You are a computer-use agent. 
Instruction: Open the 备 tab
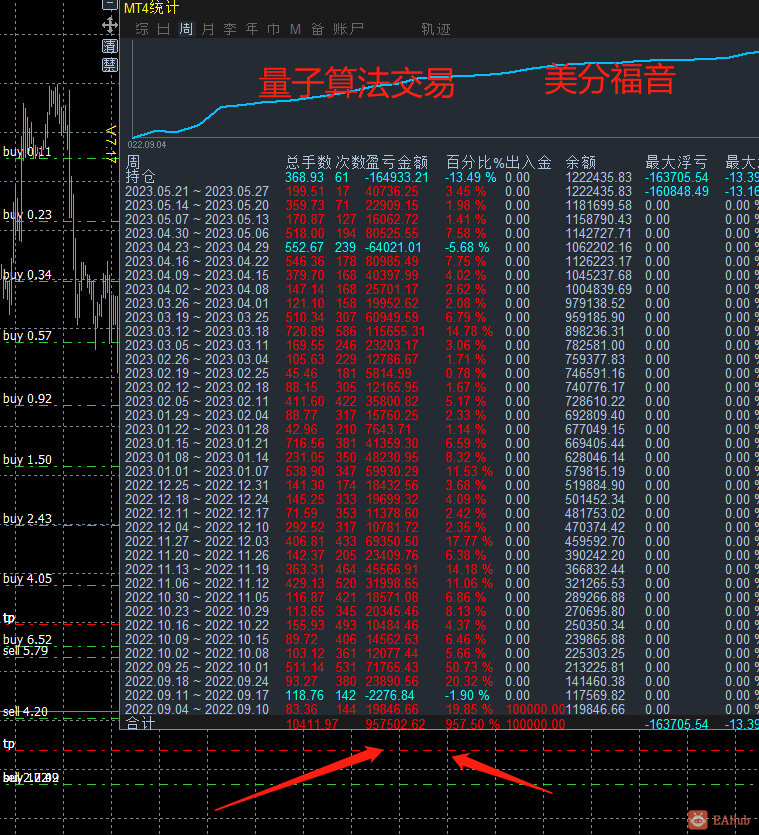tap(317, 29)
